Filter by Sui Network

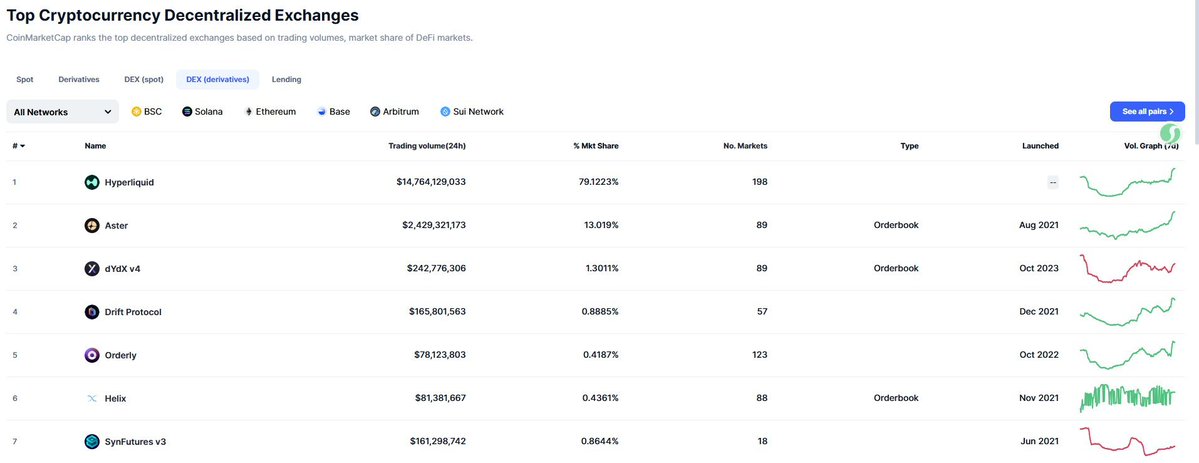click(x=472, y=112)
